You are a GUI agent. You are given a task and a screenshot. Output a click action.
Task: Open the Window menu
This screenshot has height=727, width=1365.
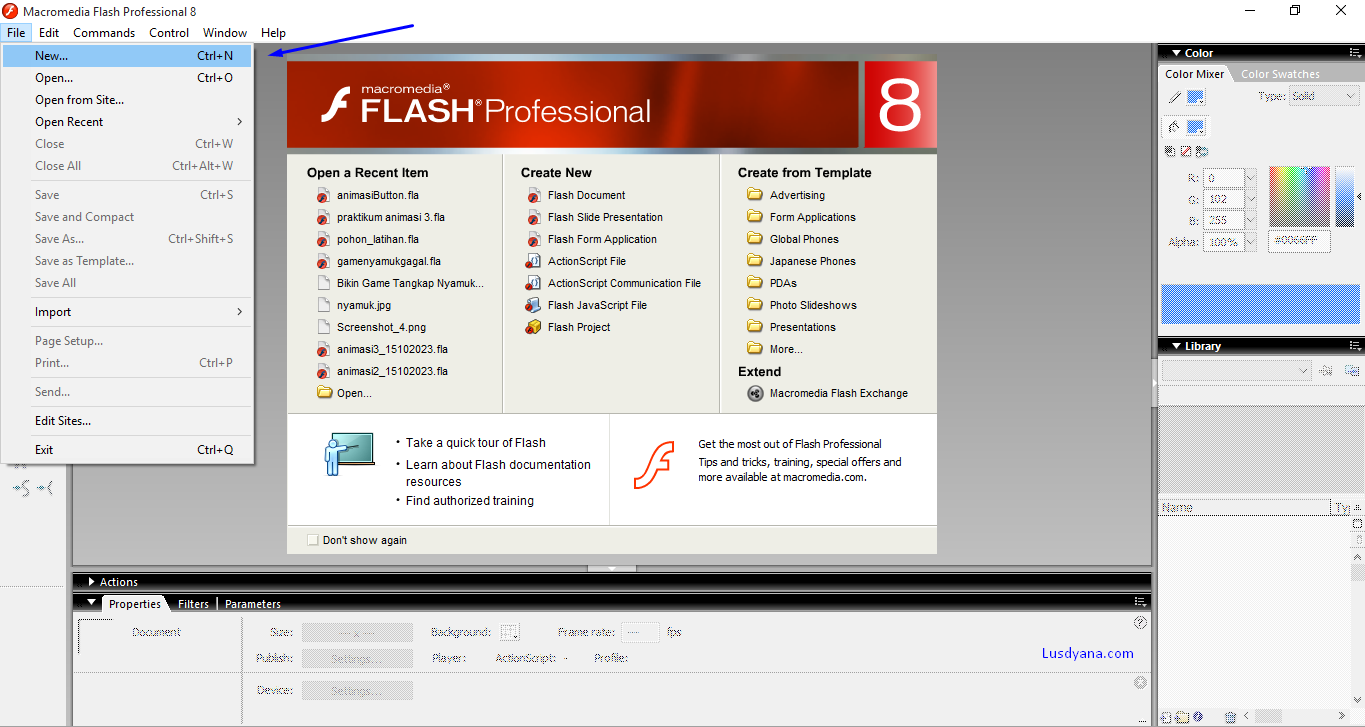click(225, 33)
